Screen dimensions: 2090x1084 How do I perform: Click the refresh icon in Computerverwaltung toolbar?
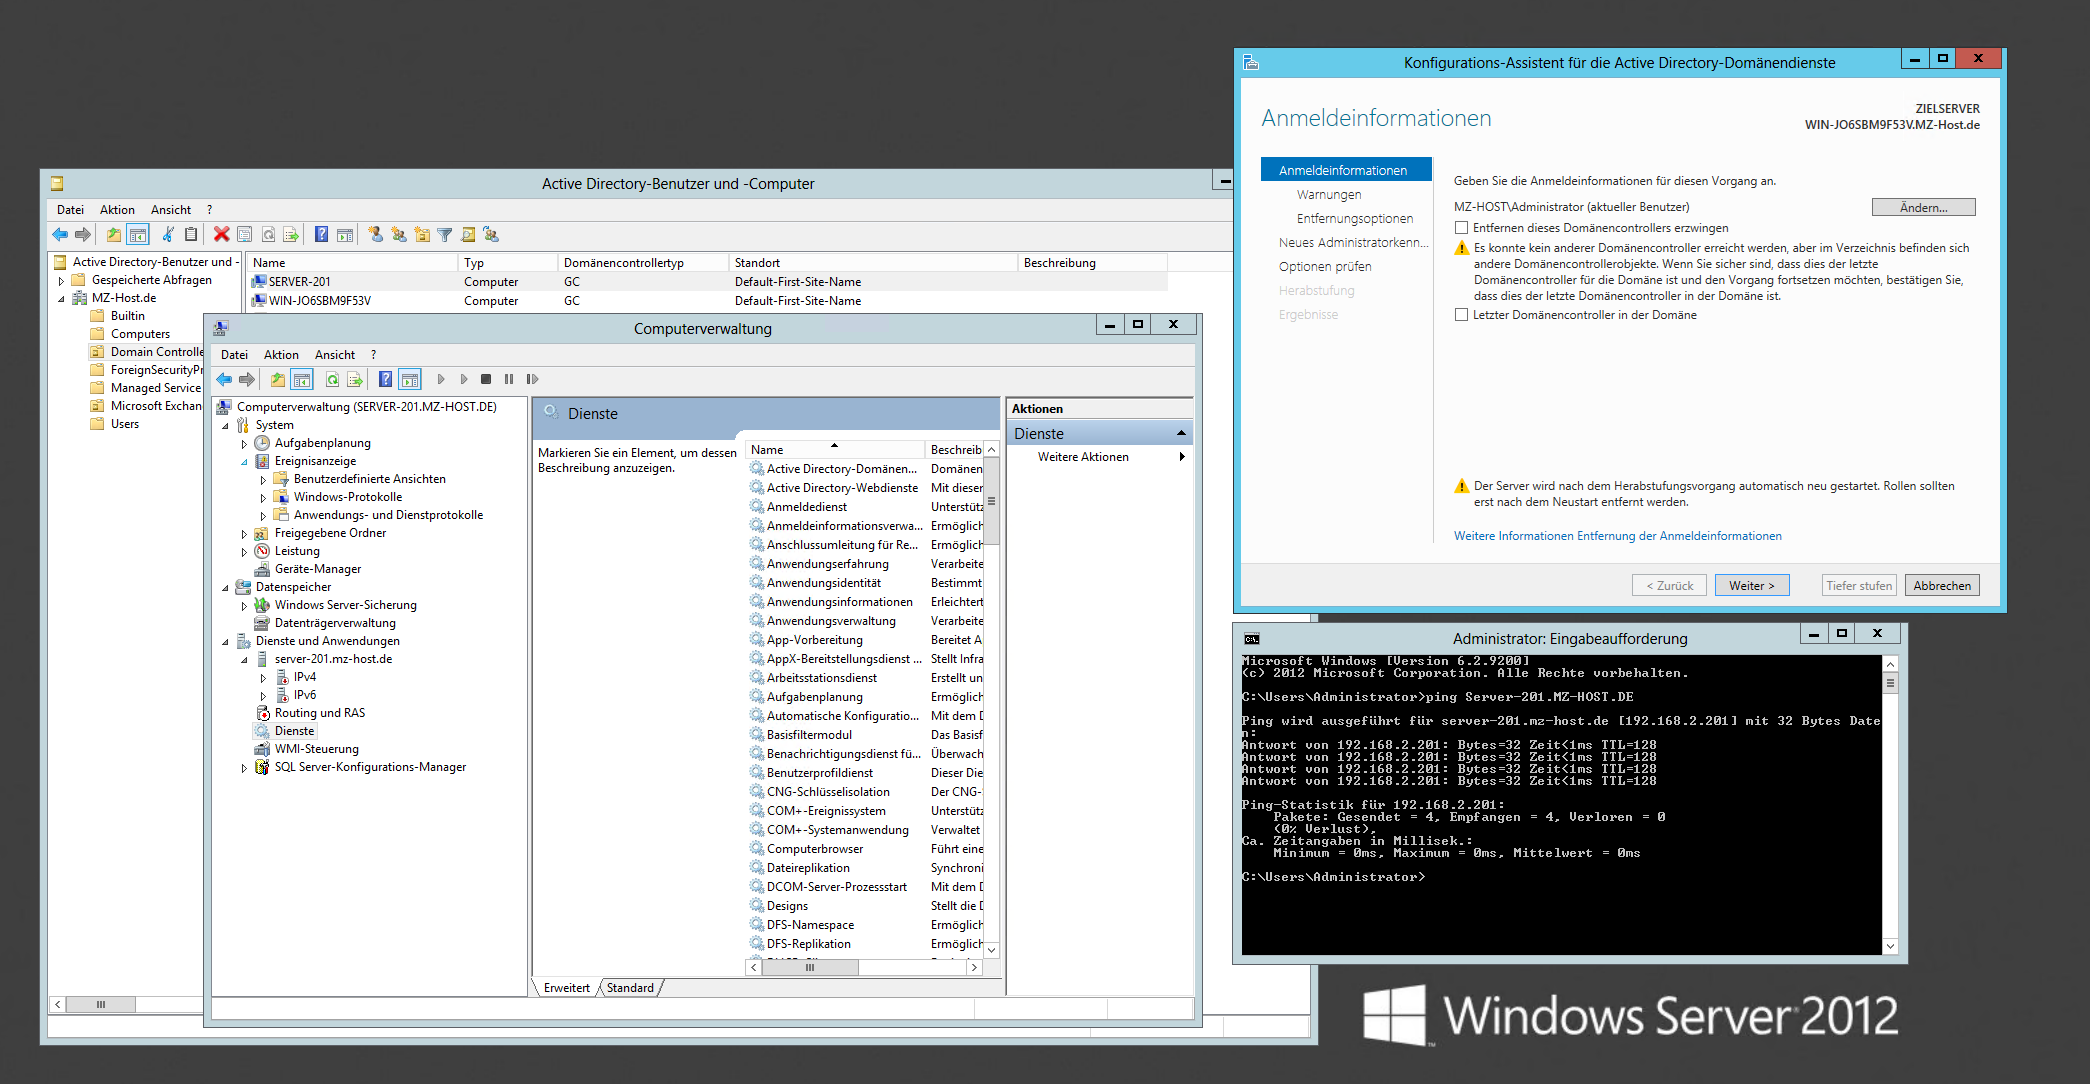click(x=332, y=379)
